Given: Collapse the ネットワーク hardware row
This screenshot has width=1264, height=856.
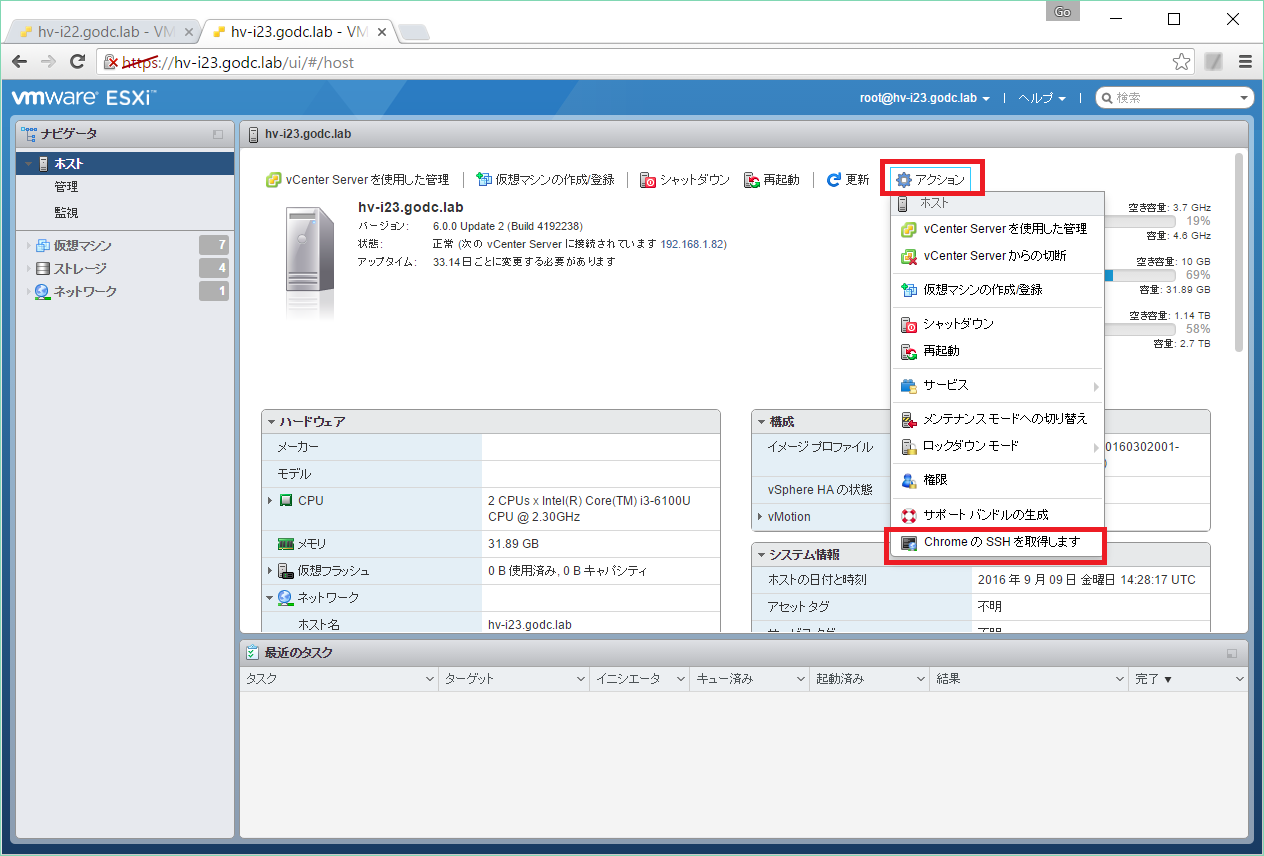Looking at the screenshot, I should click(x=270, y=597).
